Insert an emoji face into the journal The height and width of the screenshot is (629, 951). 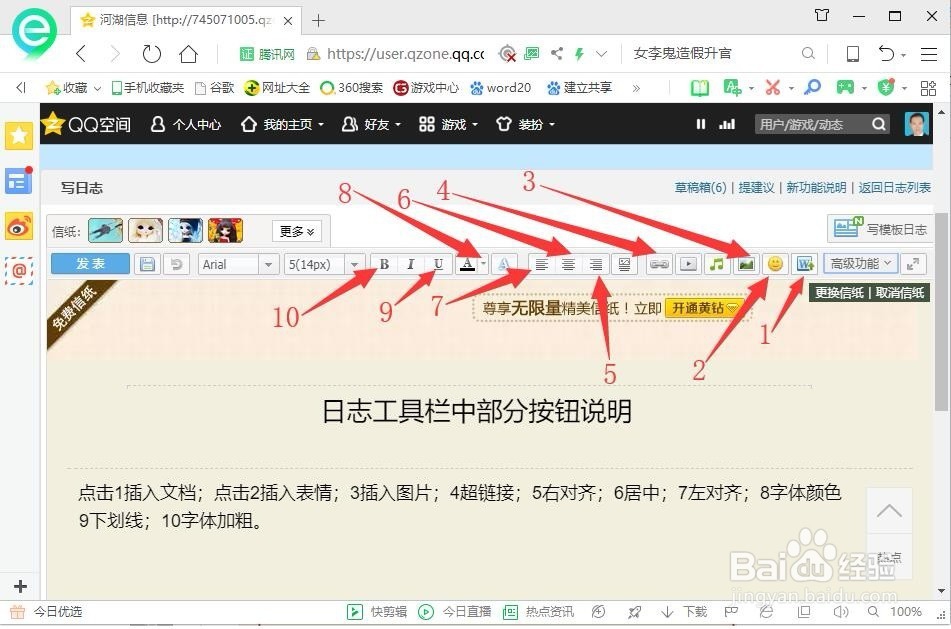click(x=775, y=264)
